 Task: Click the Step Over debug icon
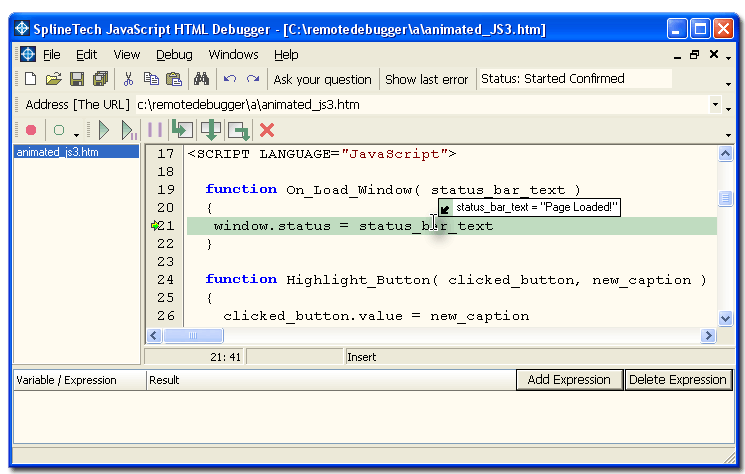point(210,130)
